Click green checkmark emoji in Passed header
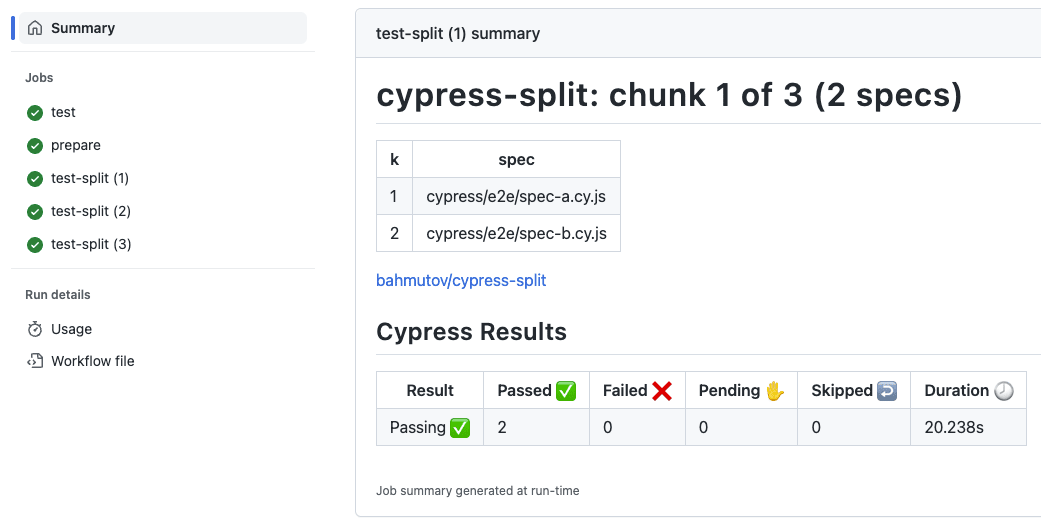The height and width of the screenshot is (524, 1041). tap(566, 391)
